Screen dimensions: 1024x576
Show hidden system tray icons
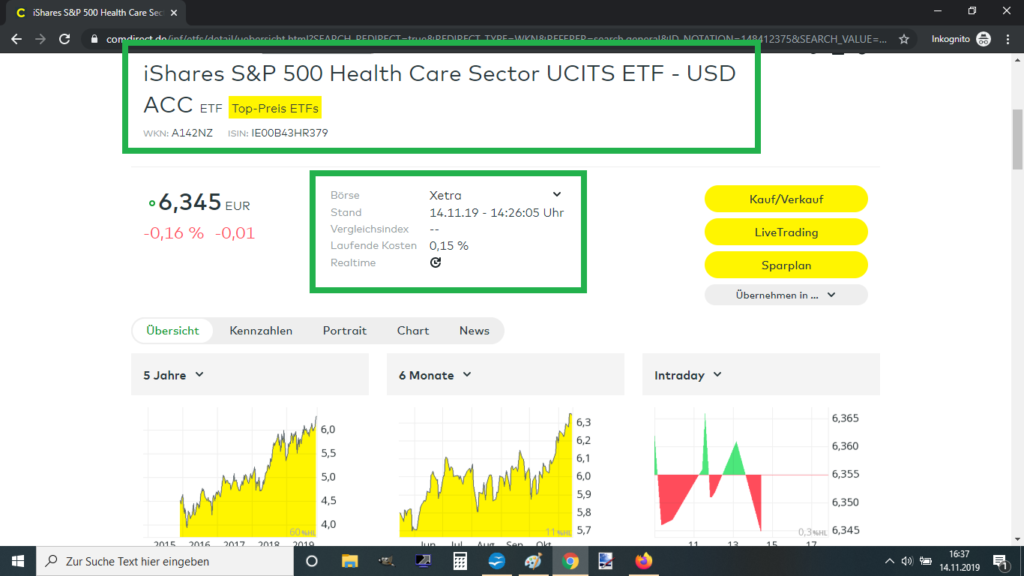[889, 561]
